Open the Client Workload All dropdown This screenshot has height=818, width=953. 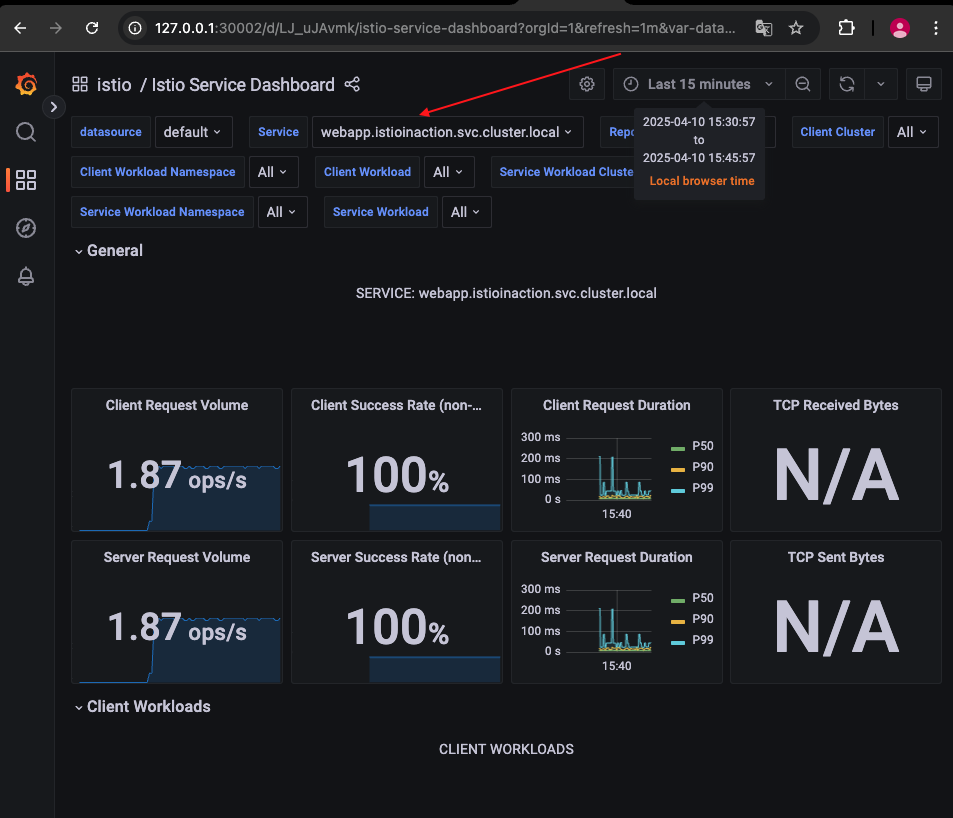(x=449, y=172)
